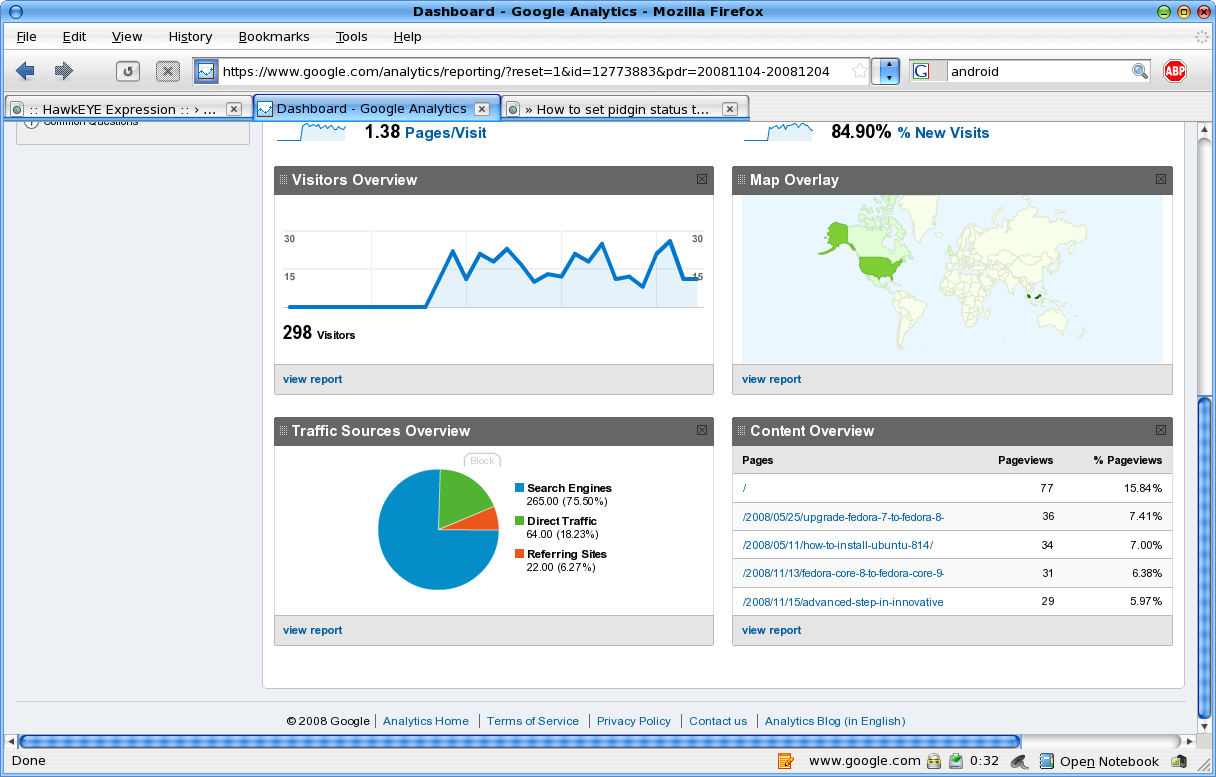Grab the Content Overview drag handle icon

click(742, 431)
